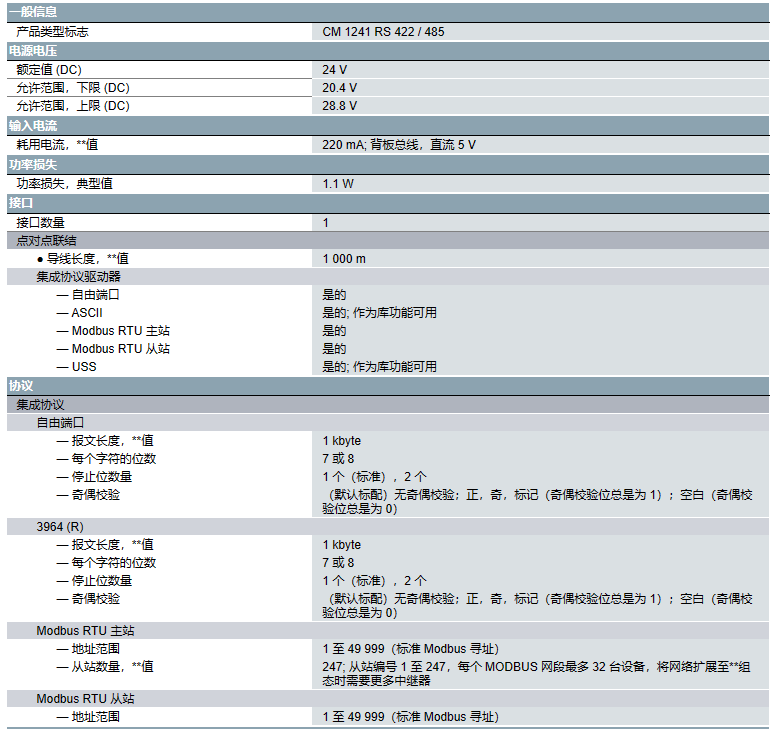The width and height of the screenshot is (772, 729).
Task: Select the '功率损失，典型值' label
Action: [64, 184]
